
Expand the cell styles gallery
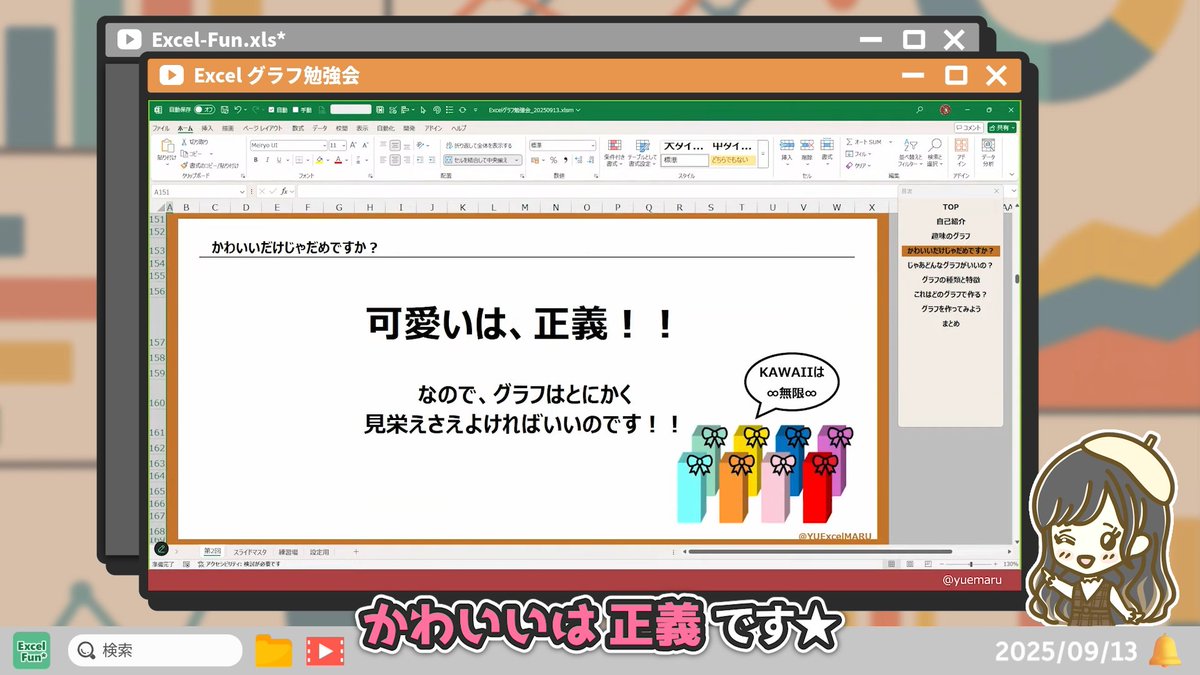click(763, 153)
